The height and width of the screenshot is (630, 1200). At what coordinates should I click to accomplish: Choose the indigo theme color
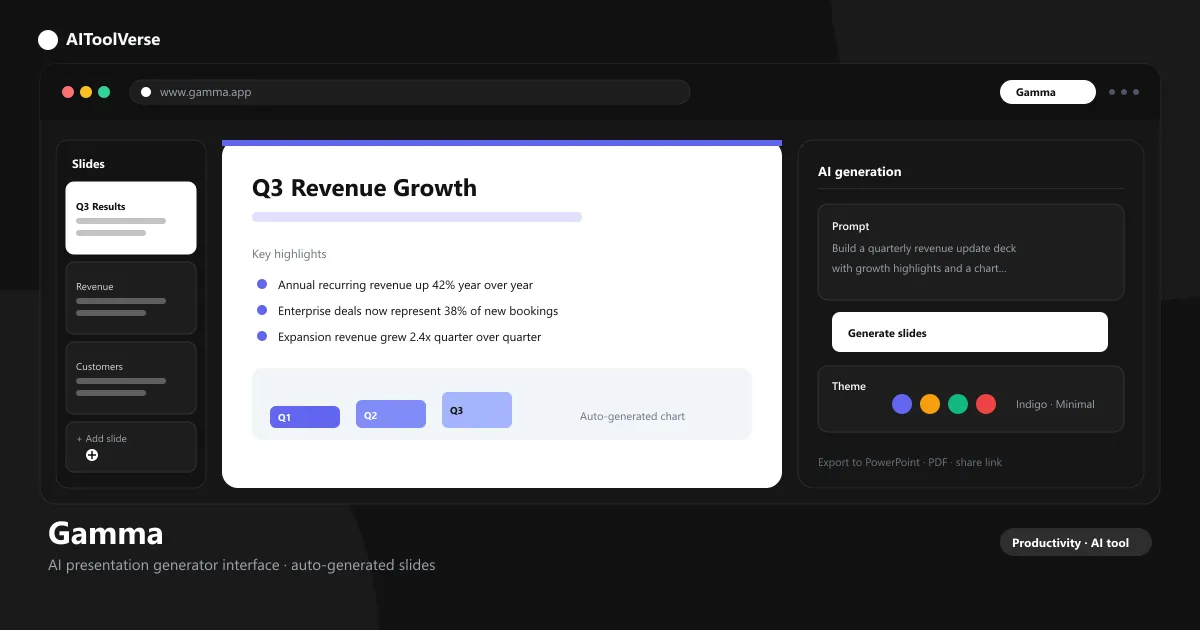[902, 404]
